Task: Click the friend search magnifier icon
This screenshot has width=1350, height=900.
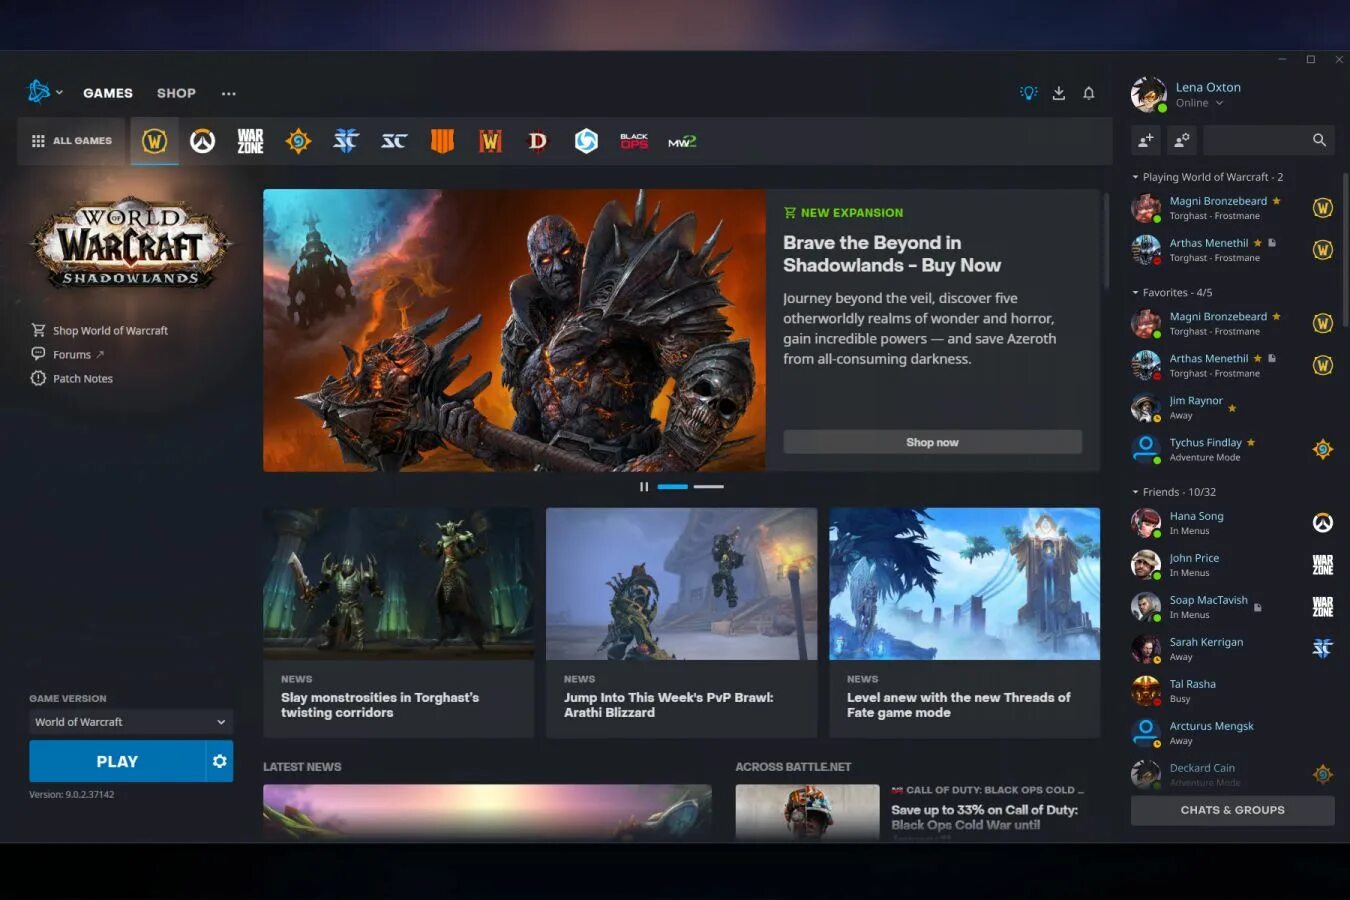Action: 1319,140
